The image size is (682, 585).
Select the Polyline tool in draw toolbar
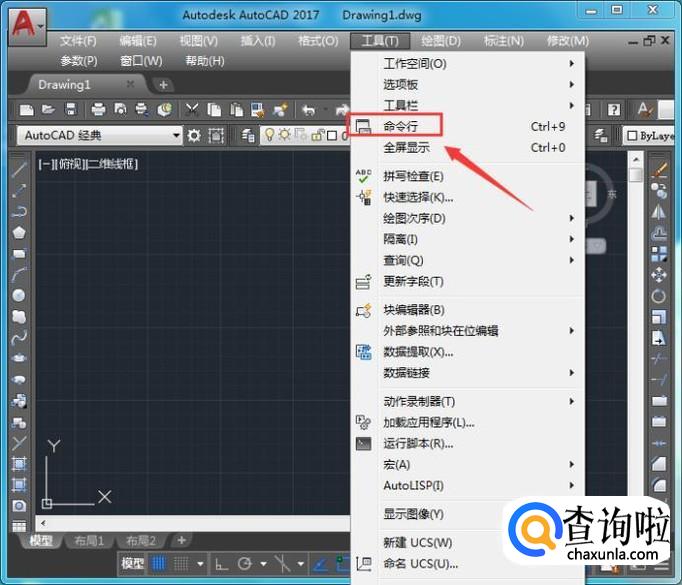pyautogui.click(x=19, y=211)
